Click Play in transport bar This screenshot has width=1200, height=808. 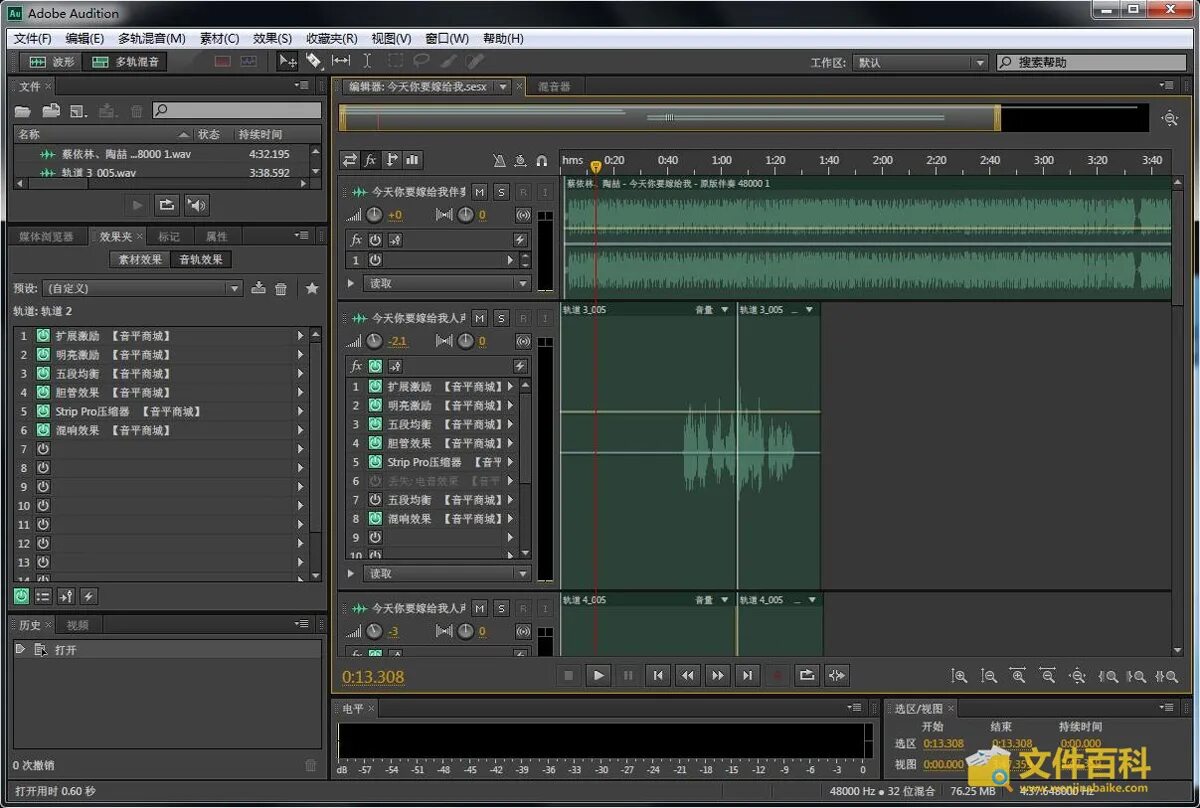point(598,675)
